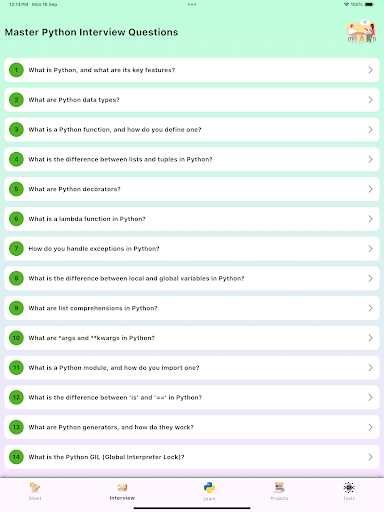Tap the Python logo Learn icon

tap(209, 488)
